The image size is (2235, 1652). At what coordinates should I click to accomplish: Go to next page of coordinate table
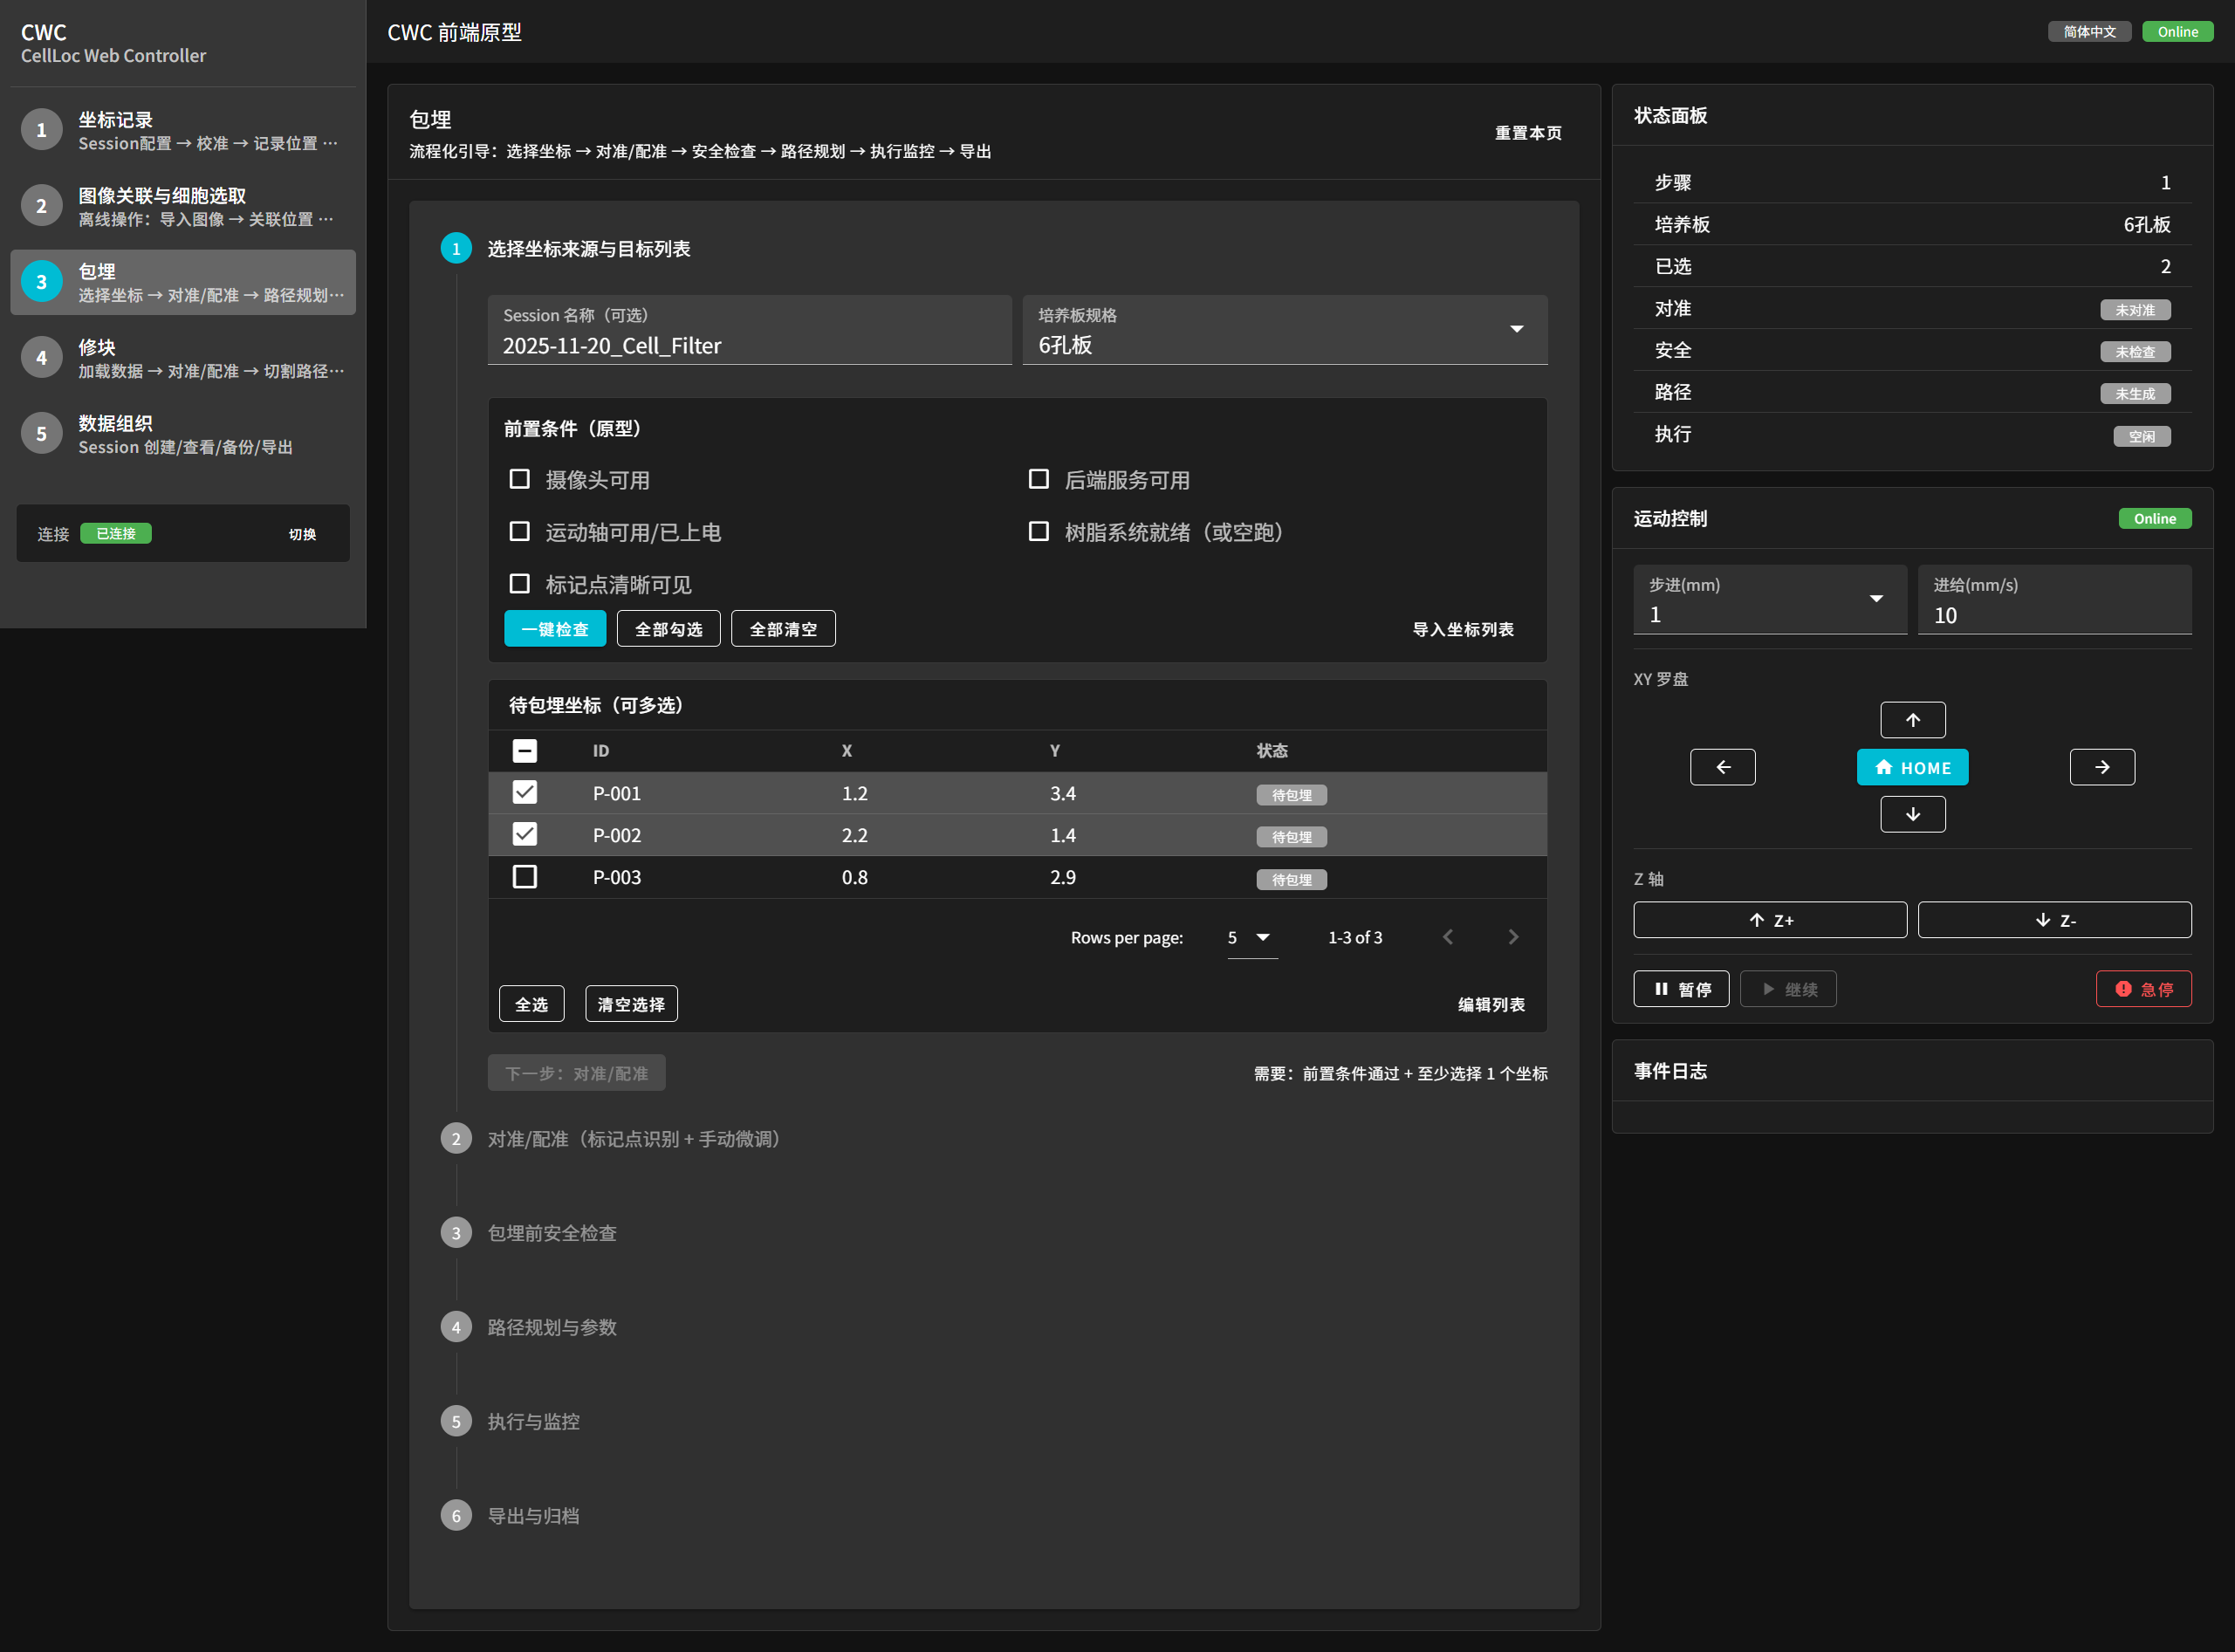coord(1513,937)
